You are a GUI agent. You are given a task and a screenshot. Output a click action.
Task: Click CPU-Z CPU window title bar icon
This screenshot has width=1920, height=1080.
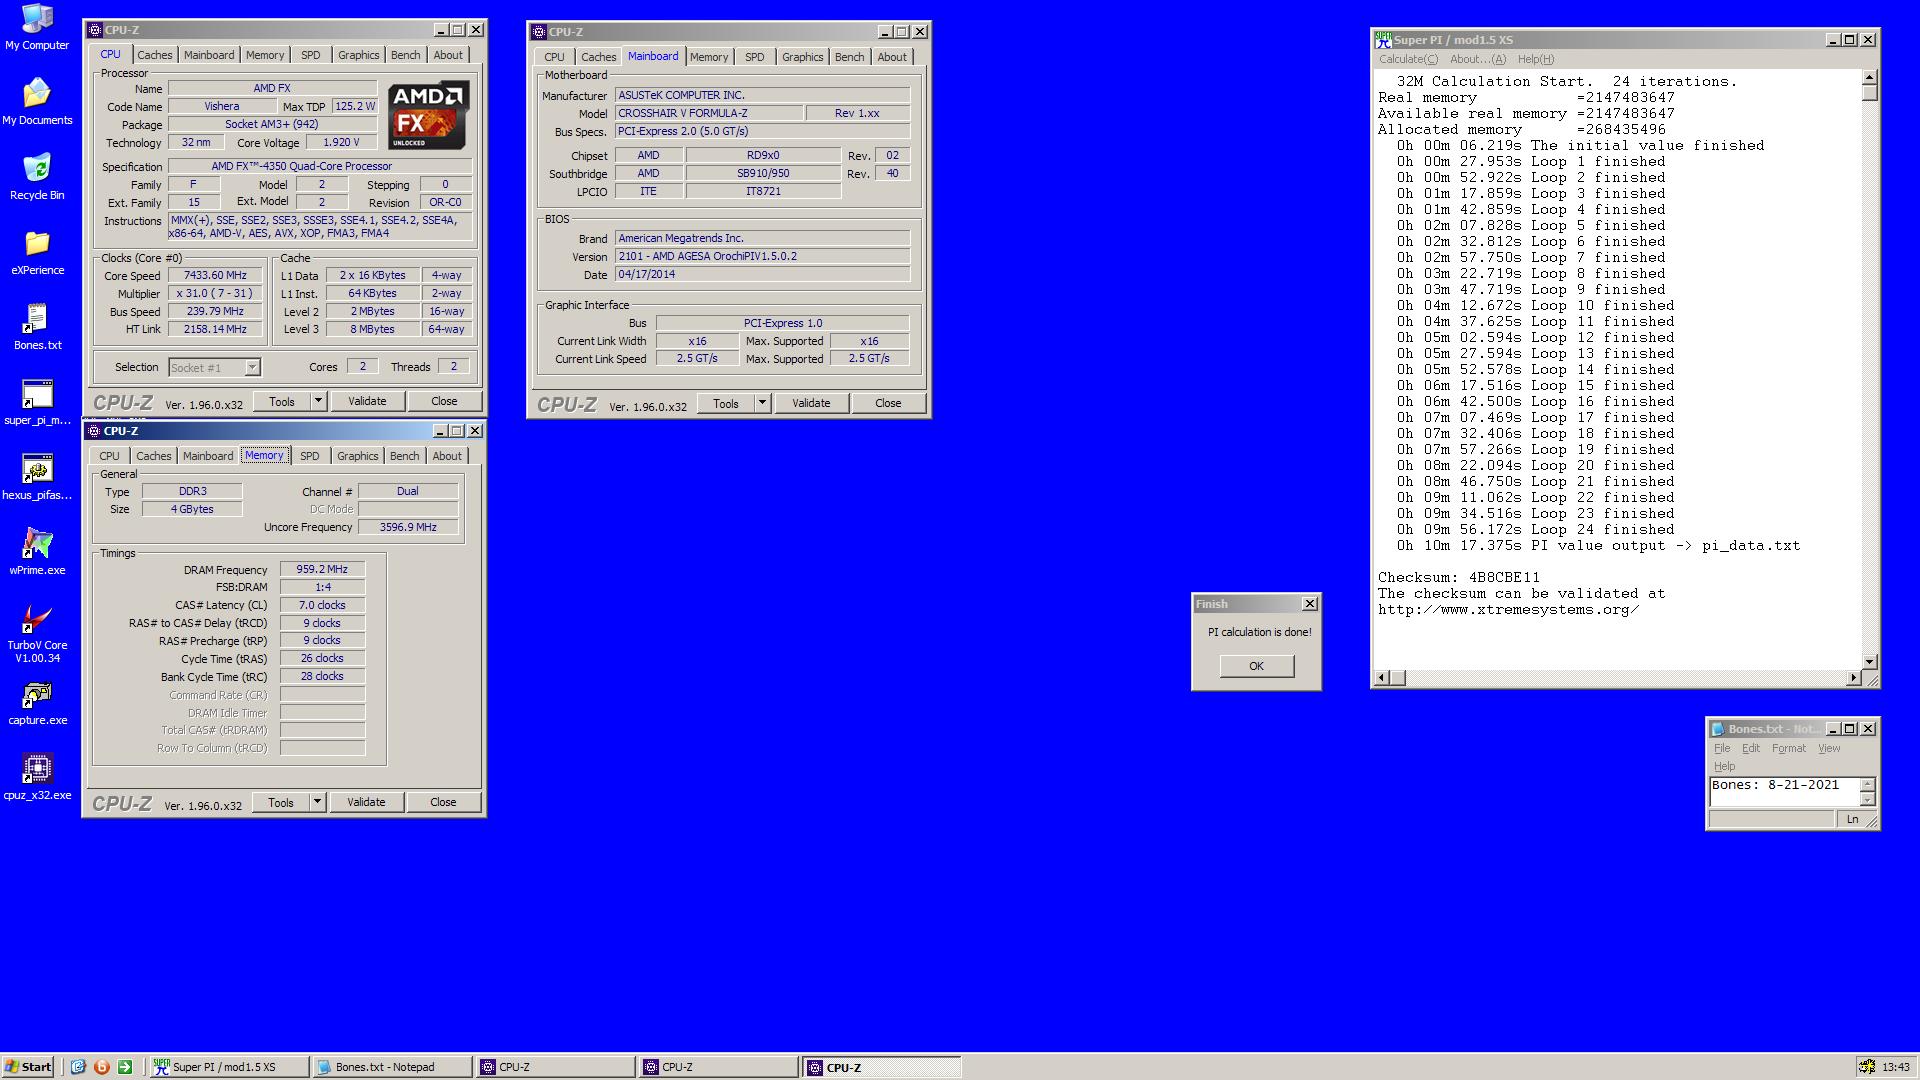coord(96,30)
